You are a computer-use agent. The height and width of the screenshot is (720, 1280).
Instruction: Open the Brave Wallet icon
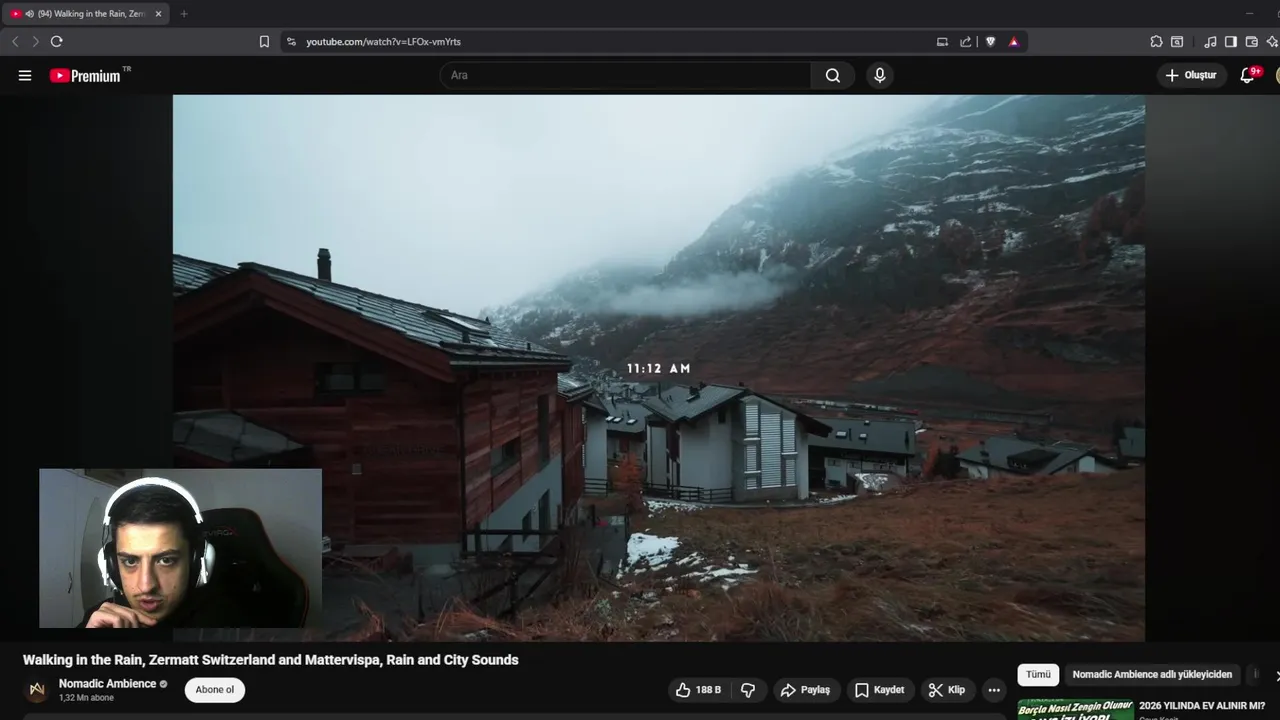pos(1252,41)
